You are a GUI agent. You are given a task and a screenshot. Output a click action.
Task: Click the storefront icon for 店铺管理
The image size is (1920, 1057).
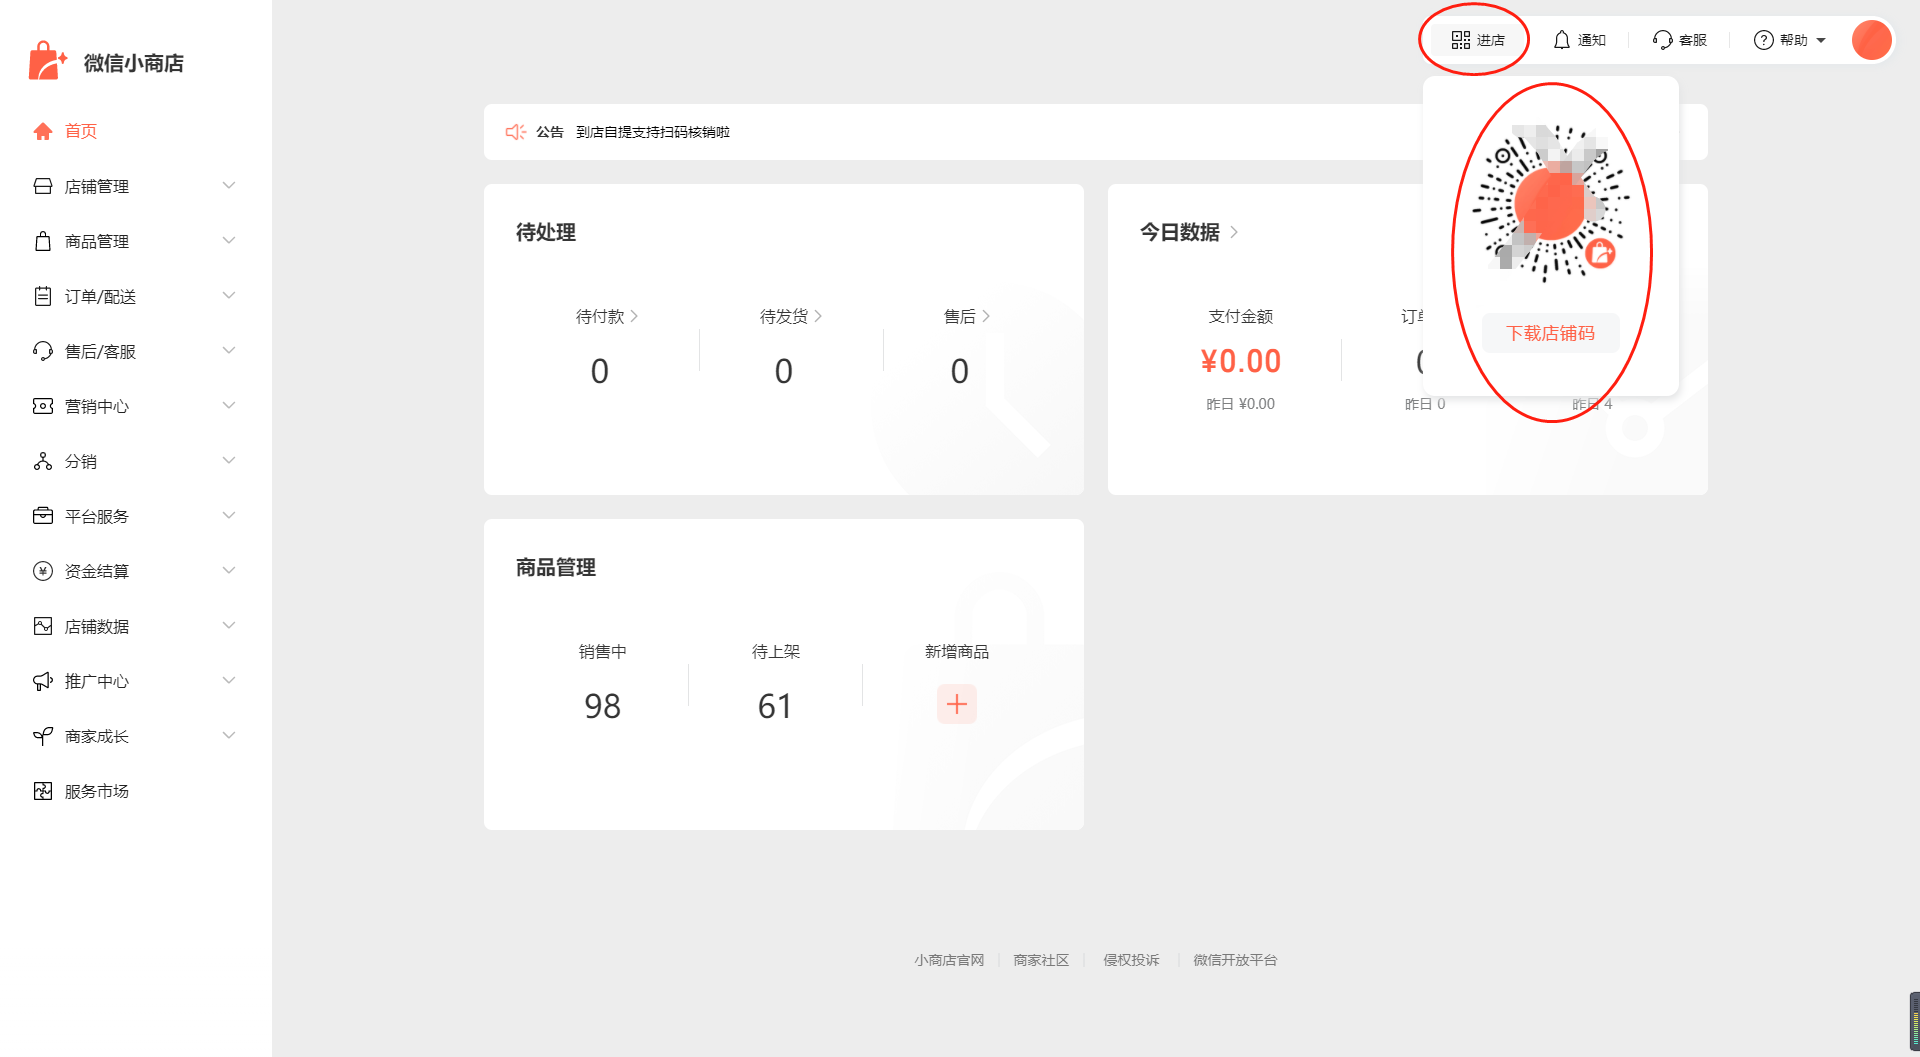coord(43,186)
